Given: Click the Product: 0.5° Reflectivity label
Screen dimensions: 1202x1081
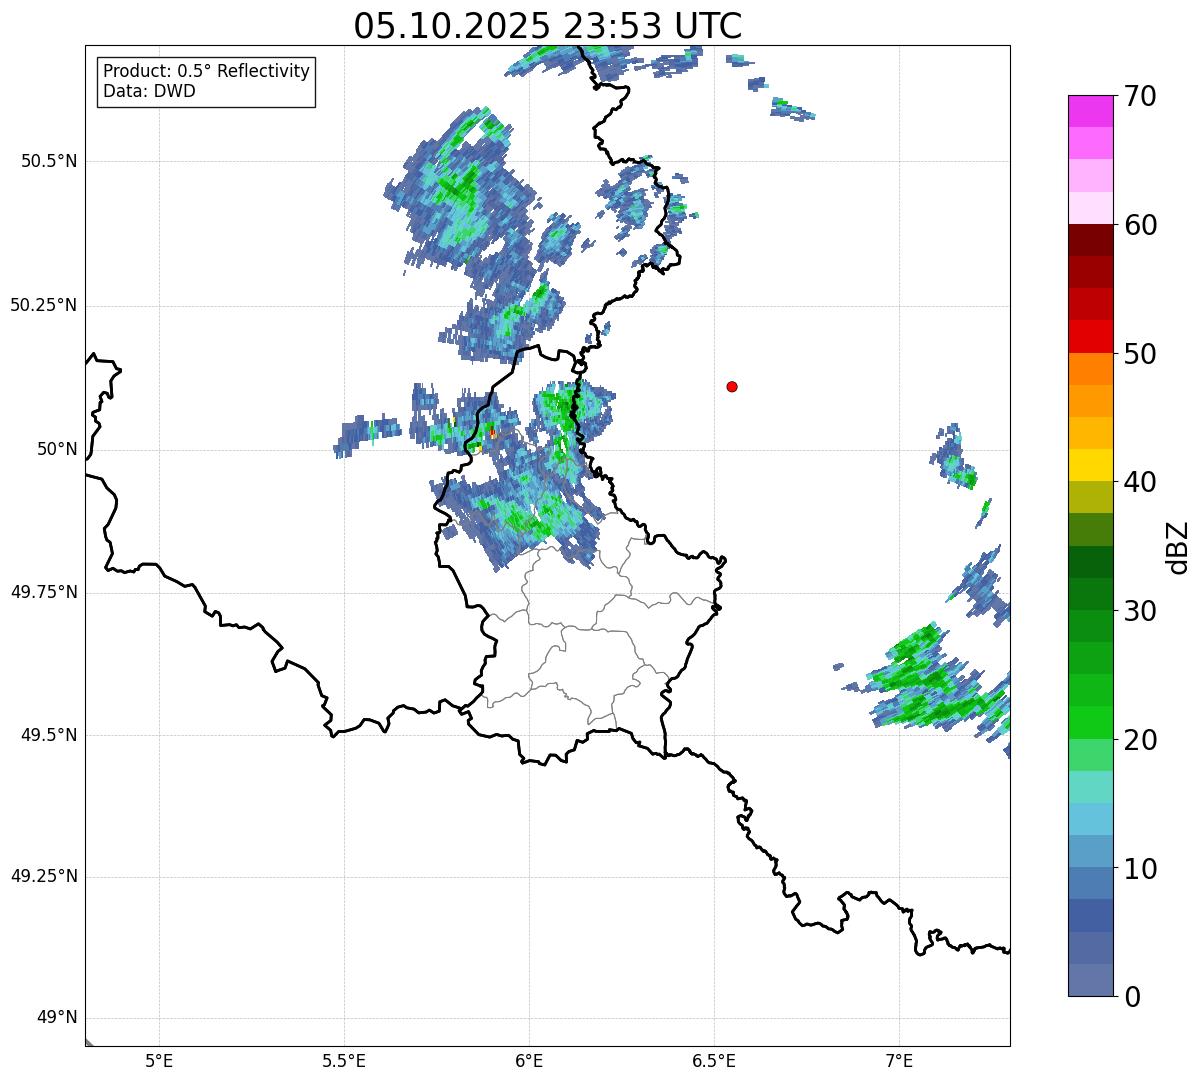Looking at the screenshot, I should coord(206,71).
